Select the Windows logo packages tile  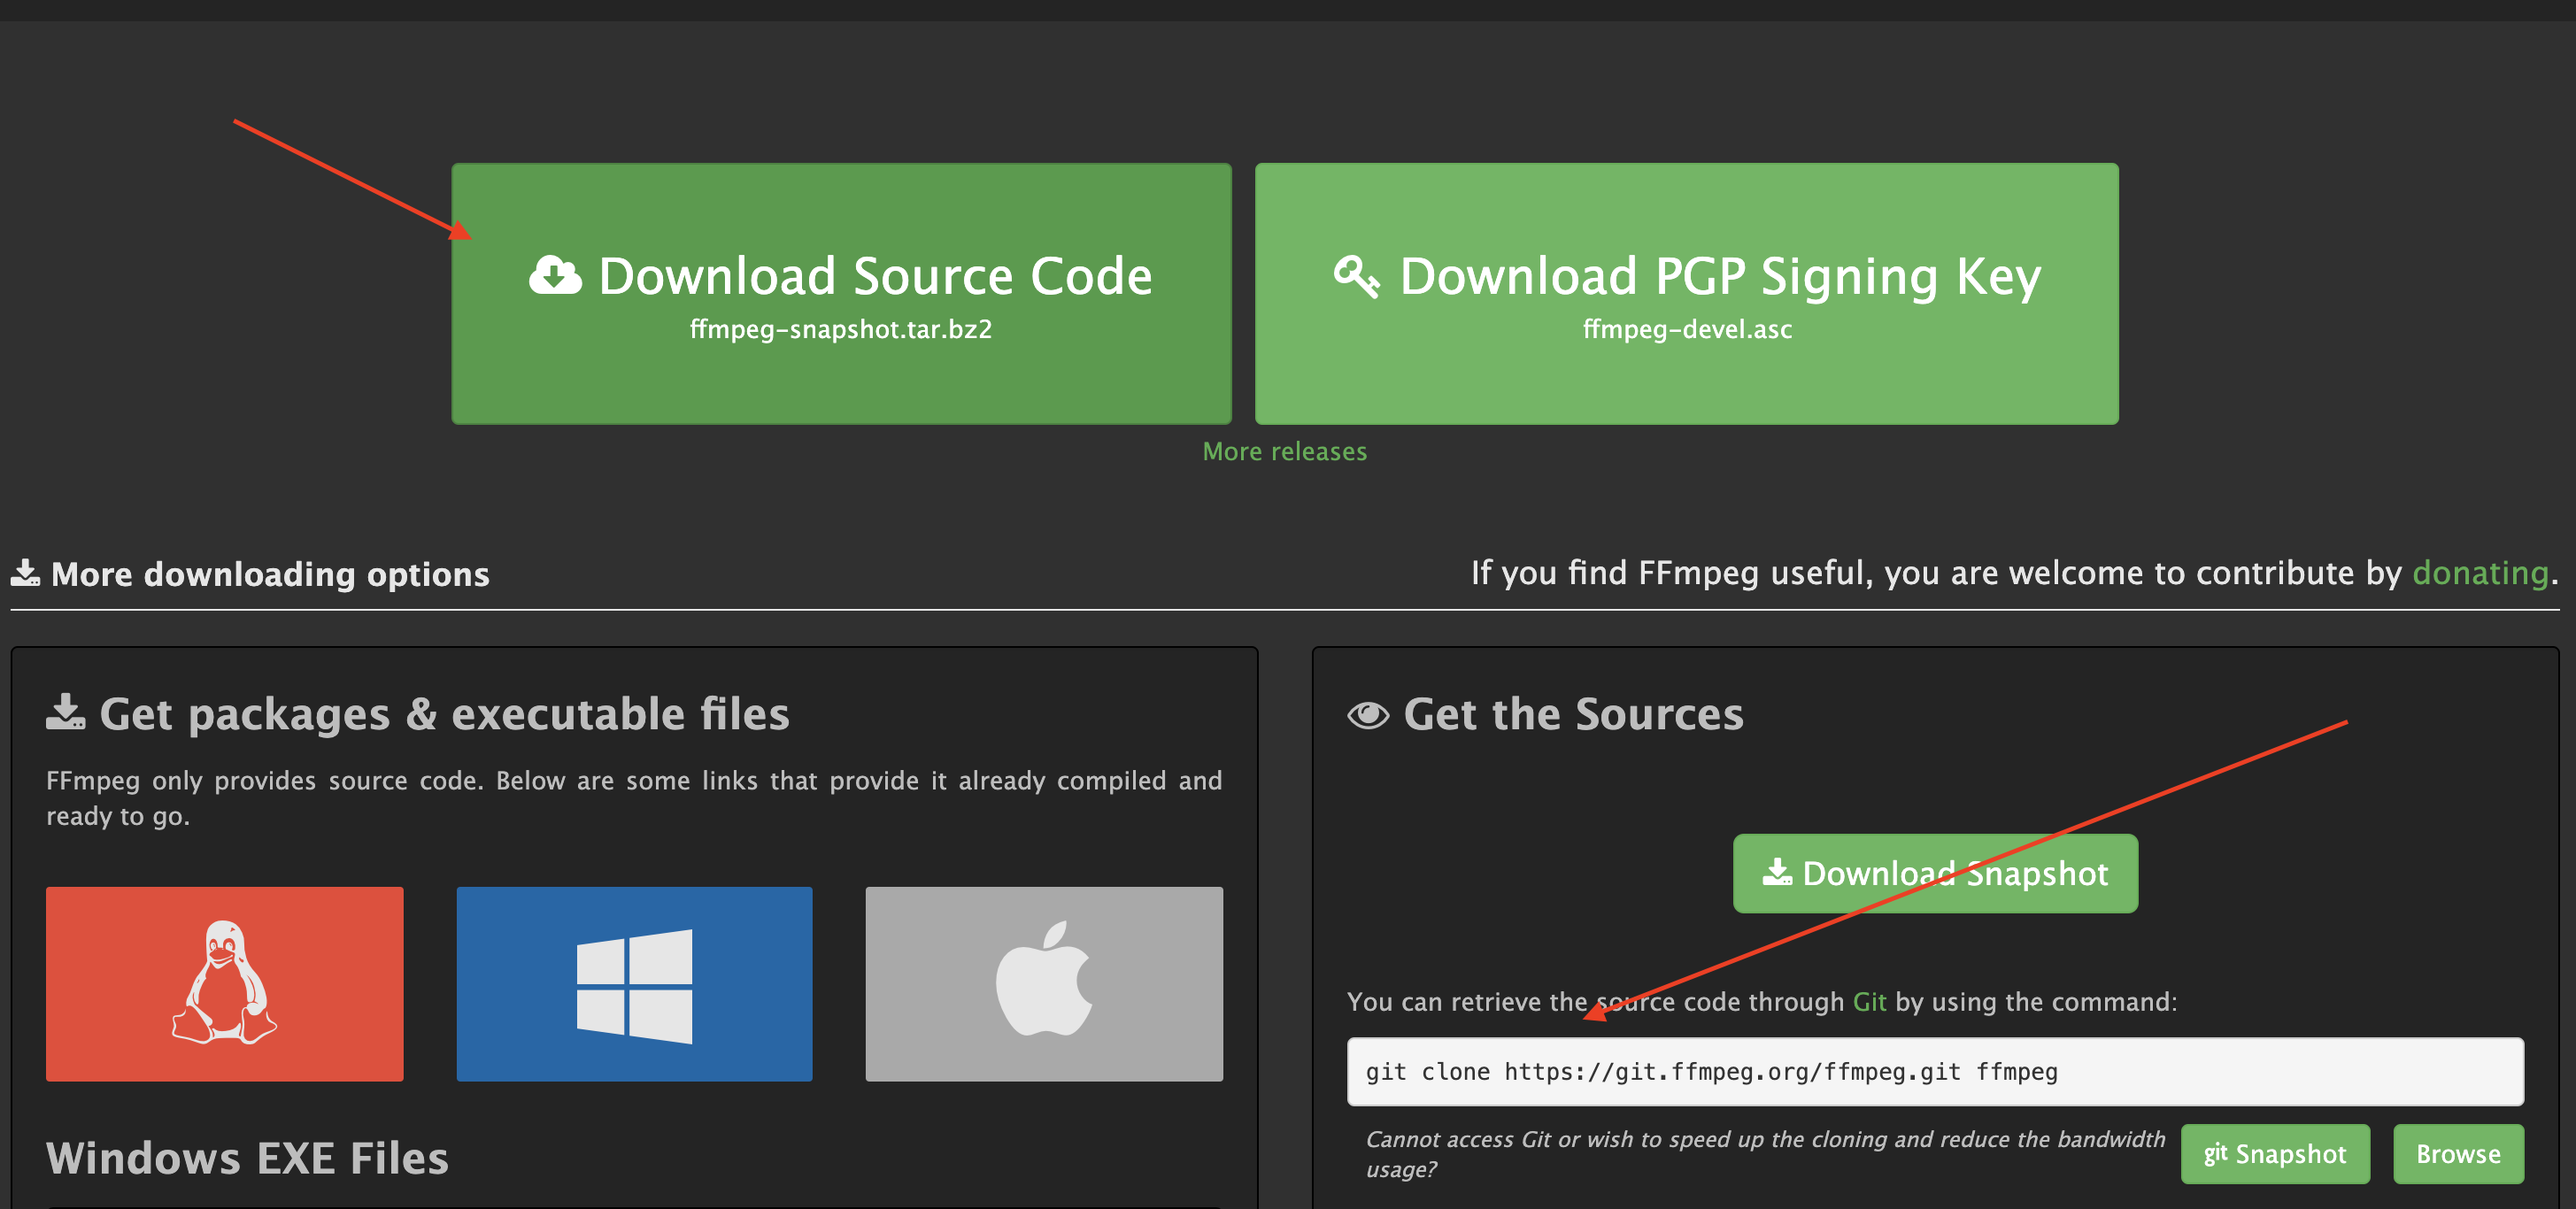click(634, 984)
